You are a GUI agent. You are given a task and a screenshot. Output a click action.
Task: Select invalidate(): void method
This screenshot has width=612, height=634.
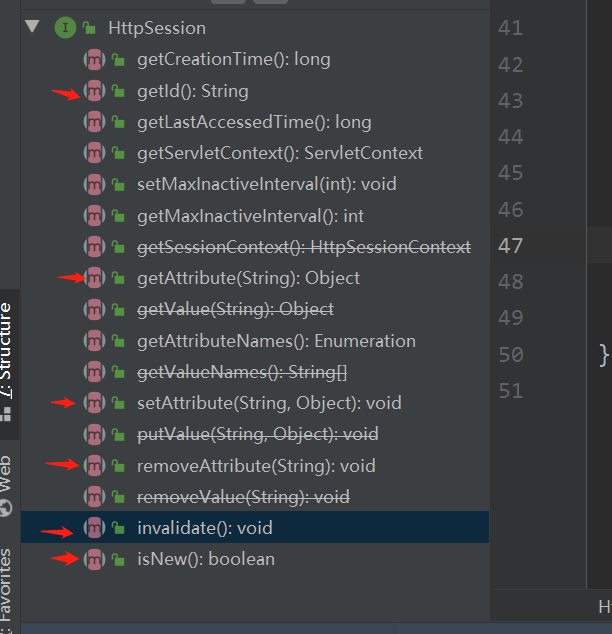(x=205, y=528)
